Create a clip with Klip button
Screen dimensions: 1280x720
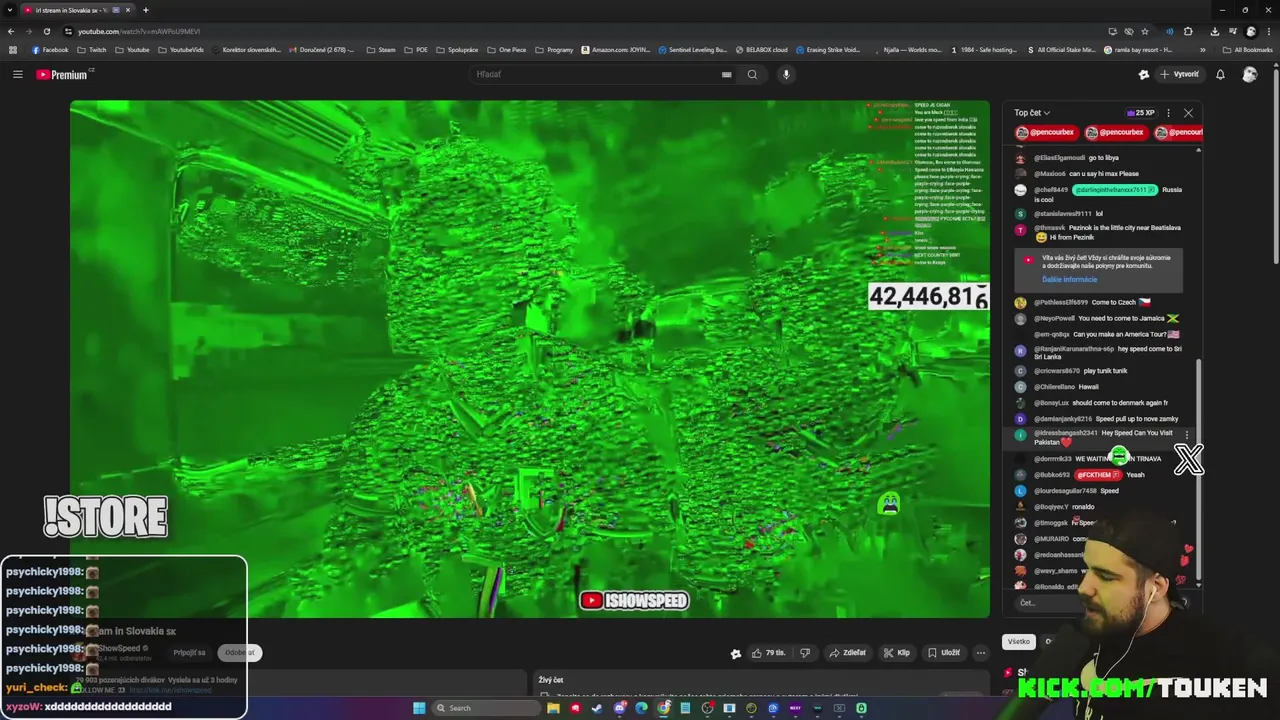pyautogui.click(x=897, y=653)
